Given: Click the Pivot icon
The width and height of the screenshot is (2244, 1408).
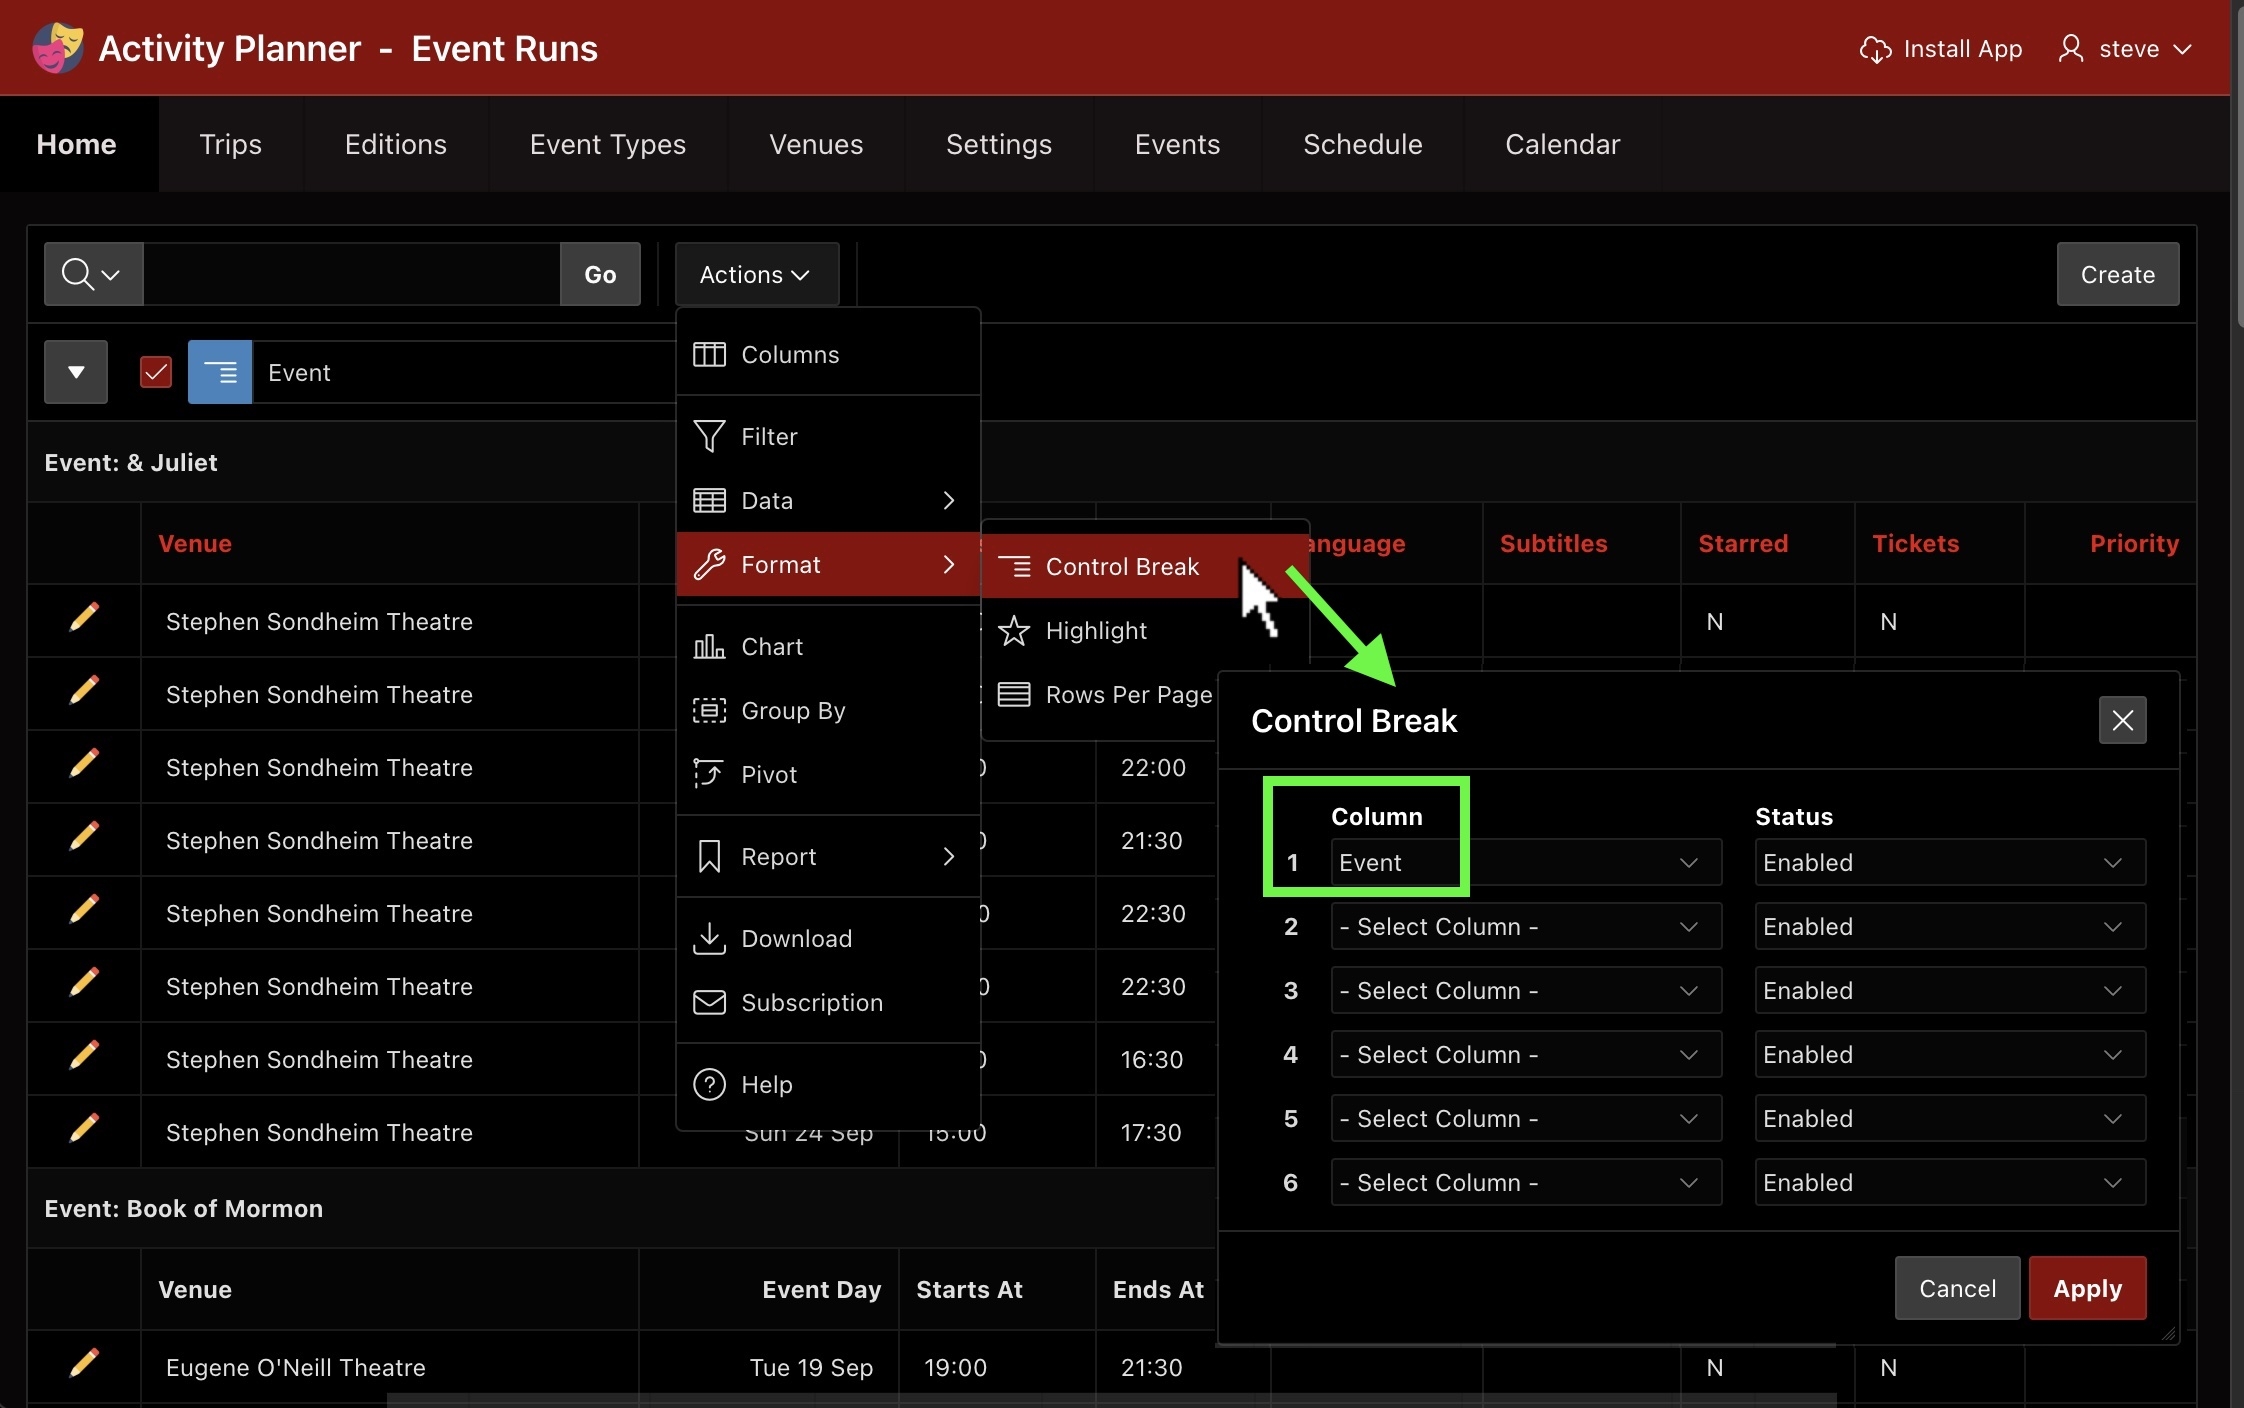Looking at the screenshot, I should tap(708, 774).
